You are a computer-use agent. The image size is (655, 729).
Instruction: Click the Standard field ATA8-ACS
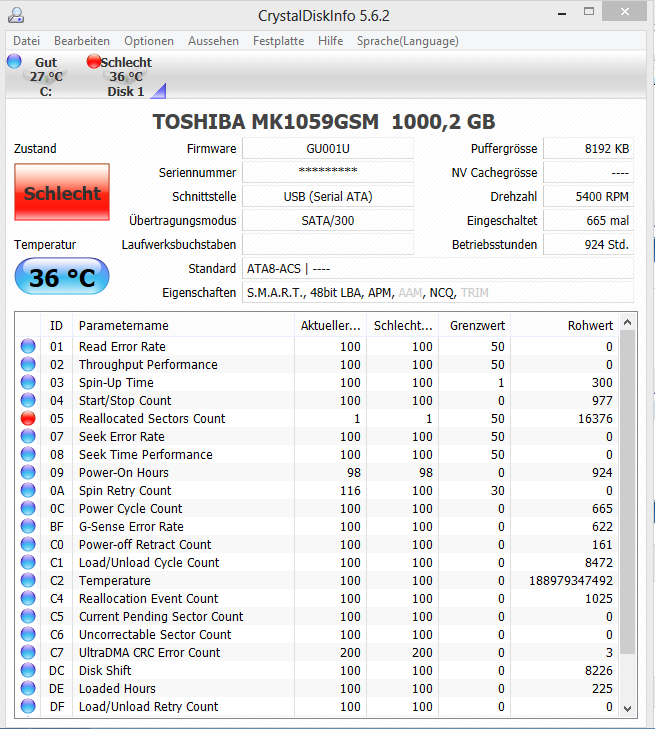[438, 269]
